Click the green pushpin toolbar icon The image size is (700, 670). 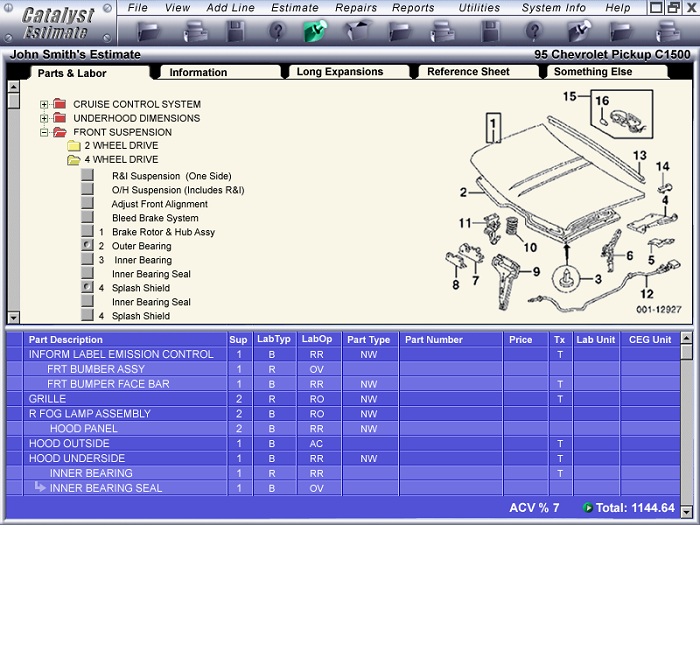tap(315, 32)
